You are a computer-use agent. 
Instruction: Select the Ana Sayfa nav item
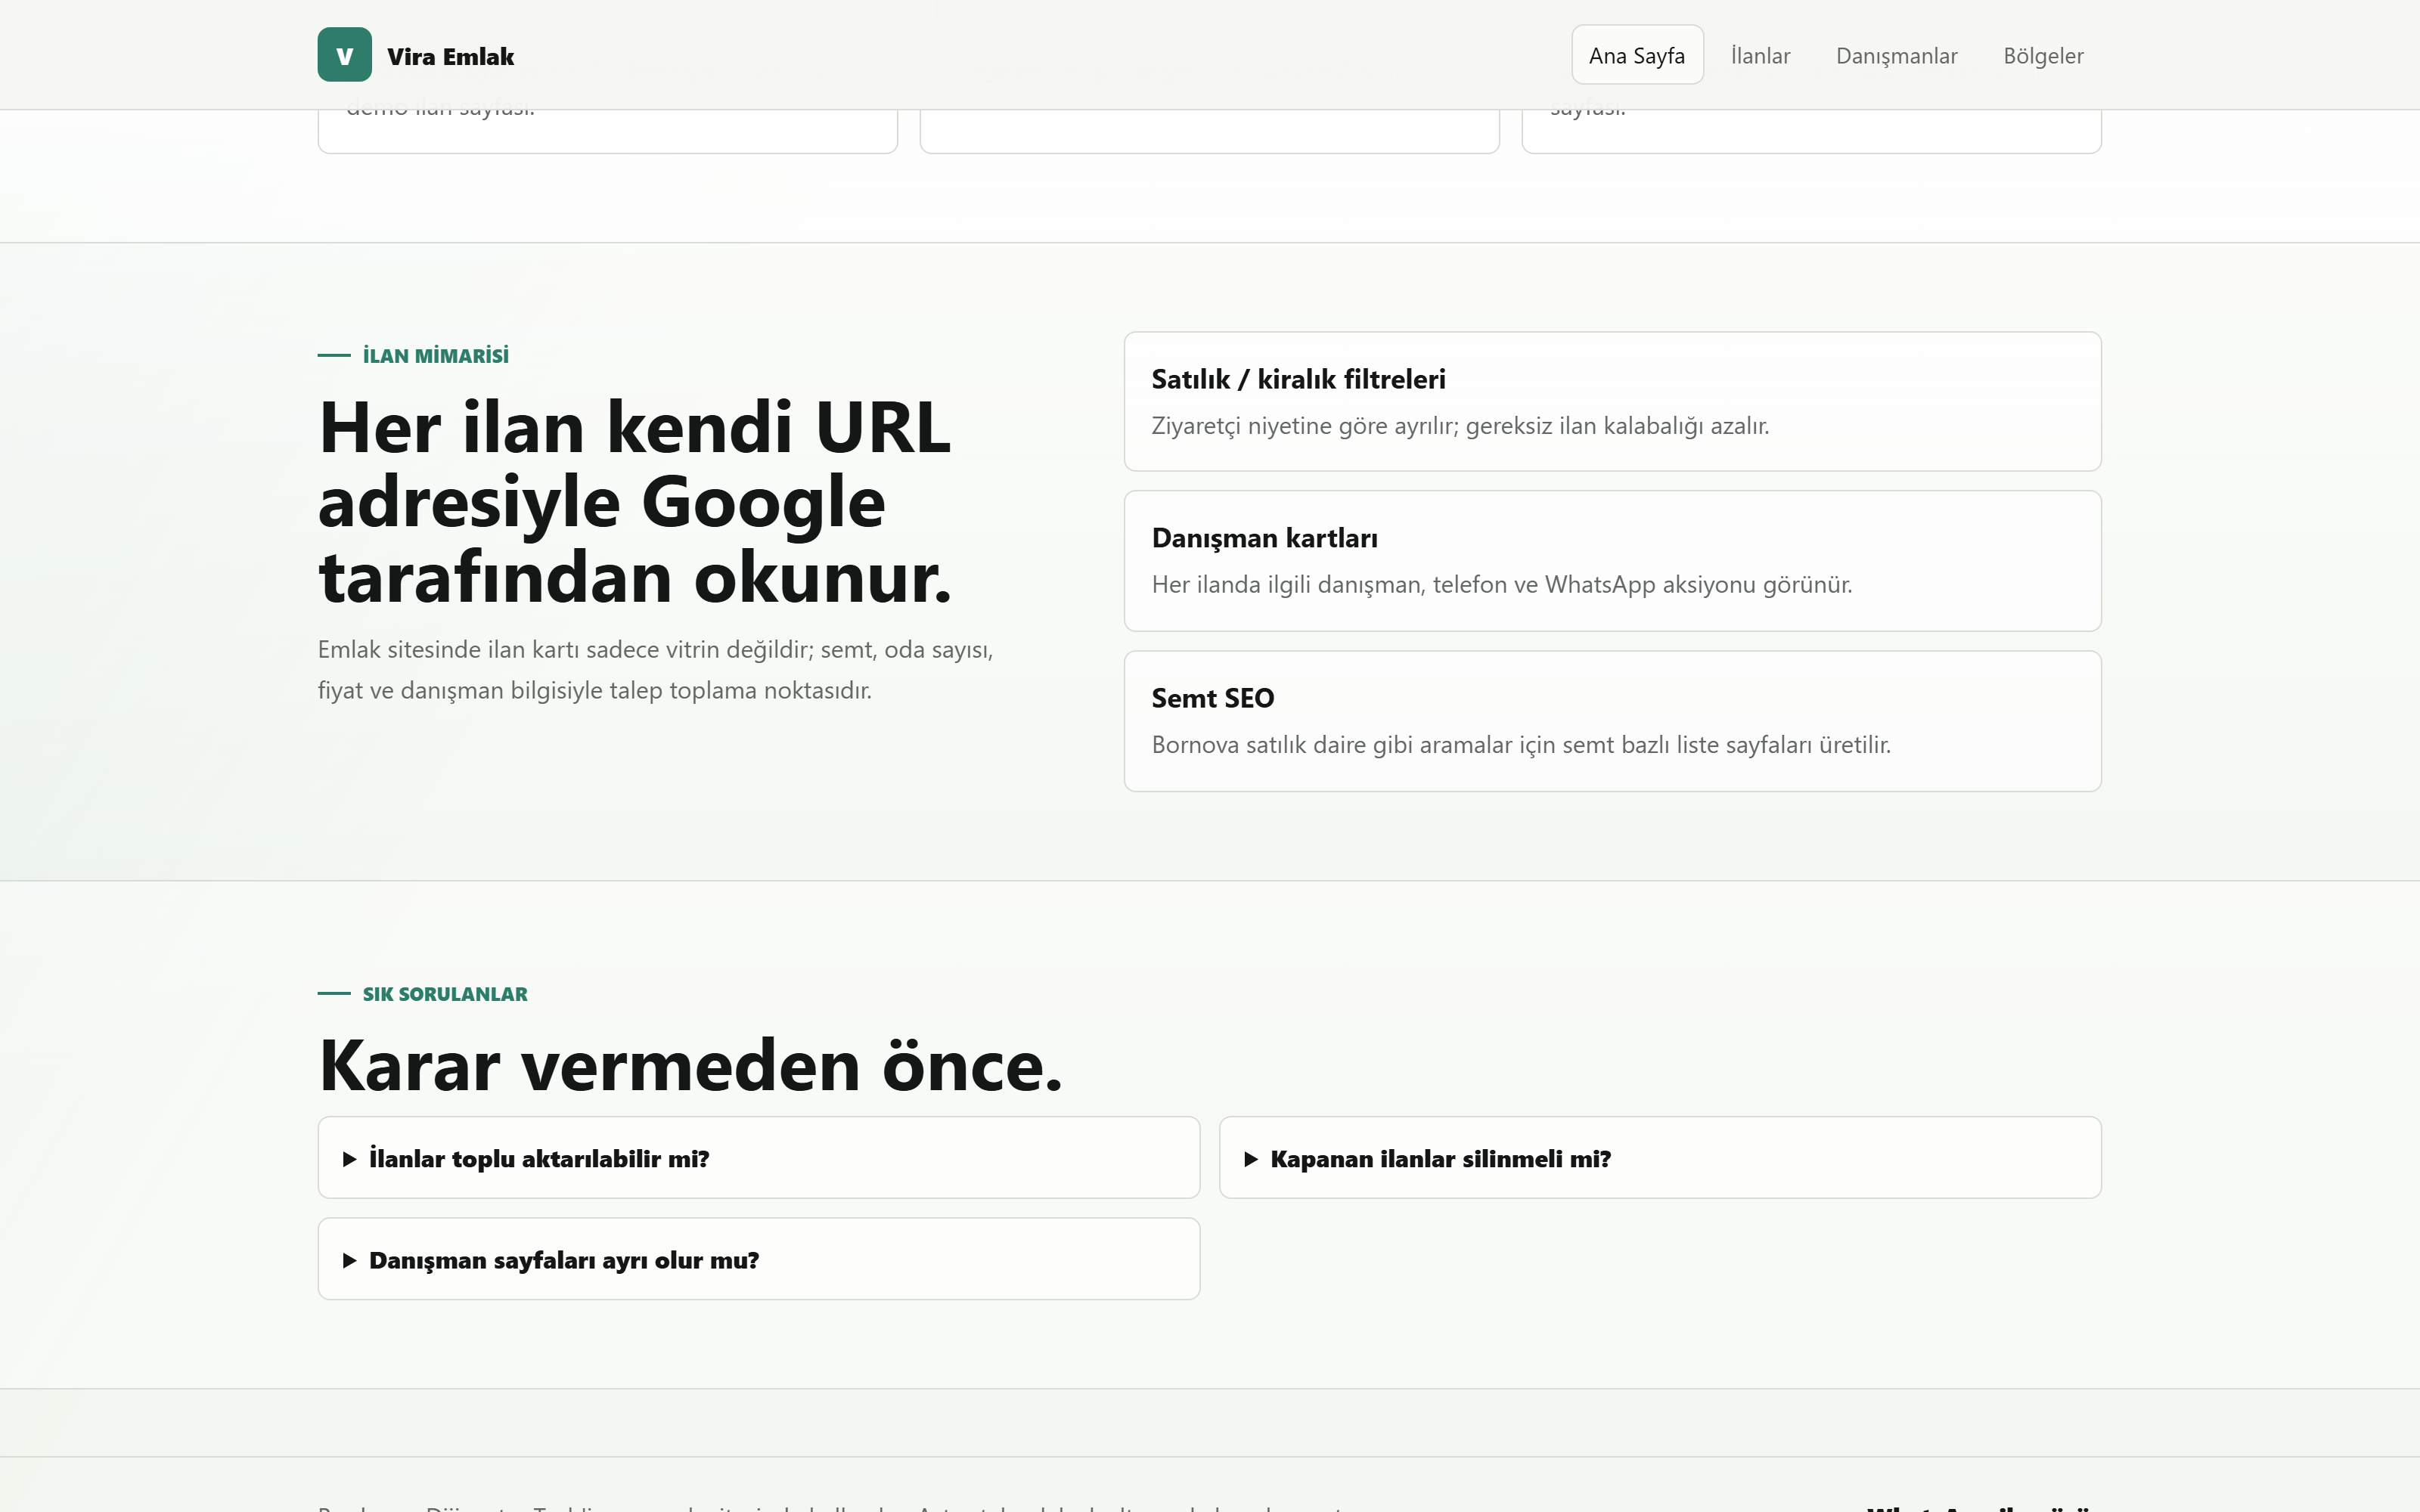point(1637,55)
